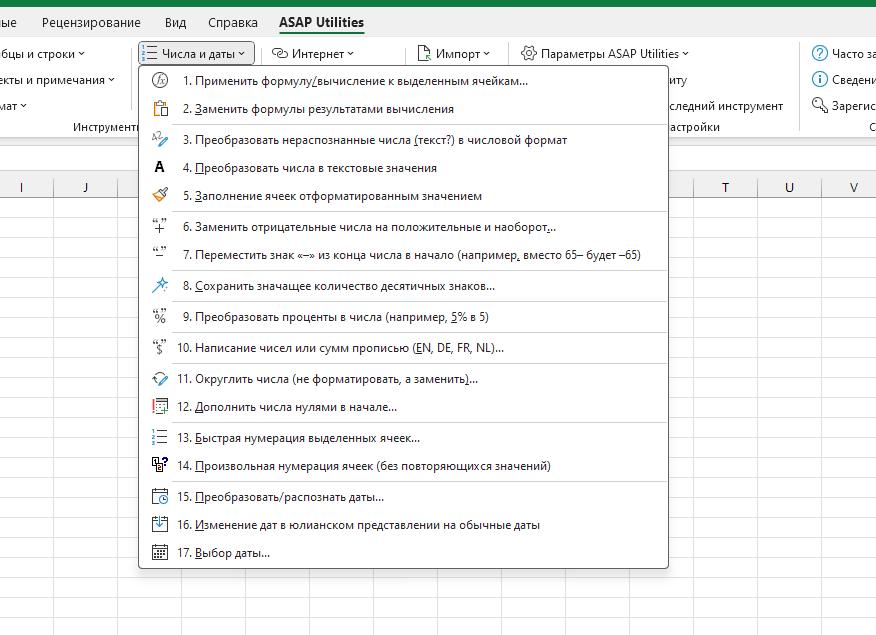Open the Справка ribbon tab
The width and height of the screenshot is (876, 635).
(x=232, y=22)
